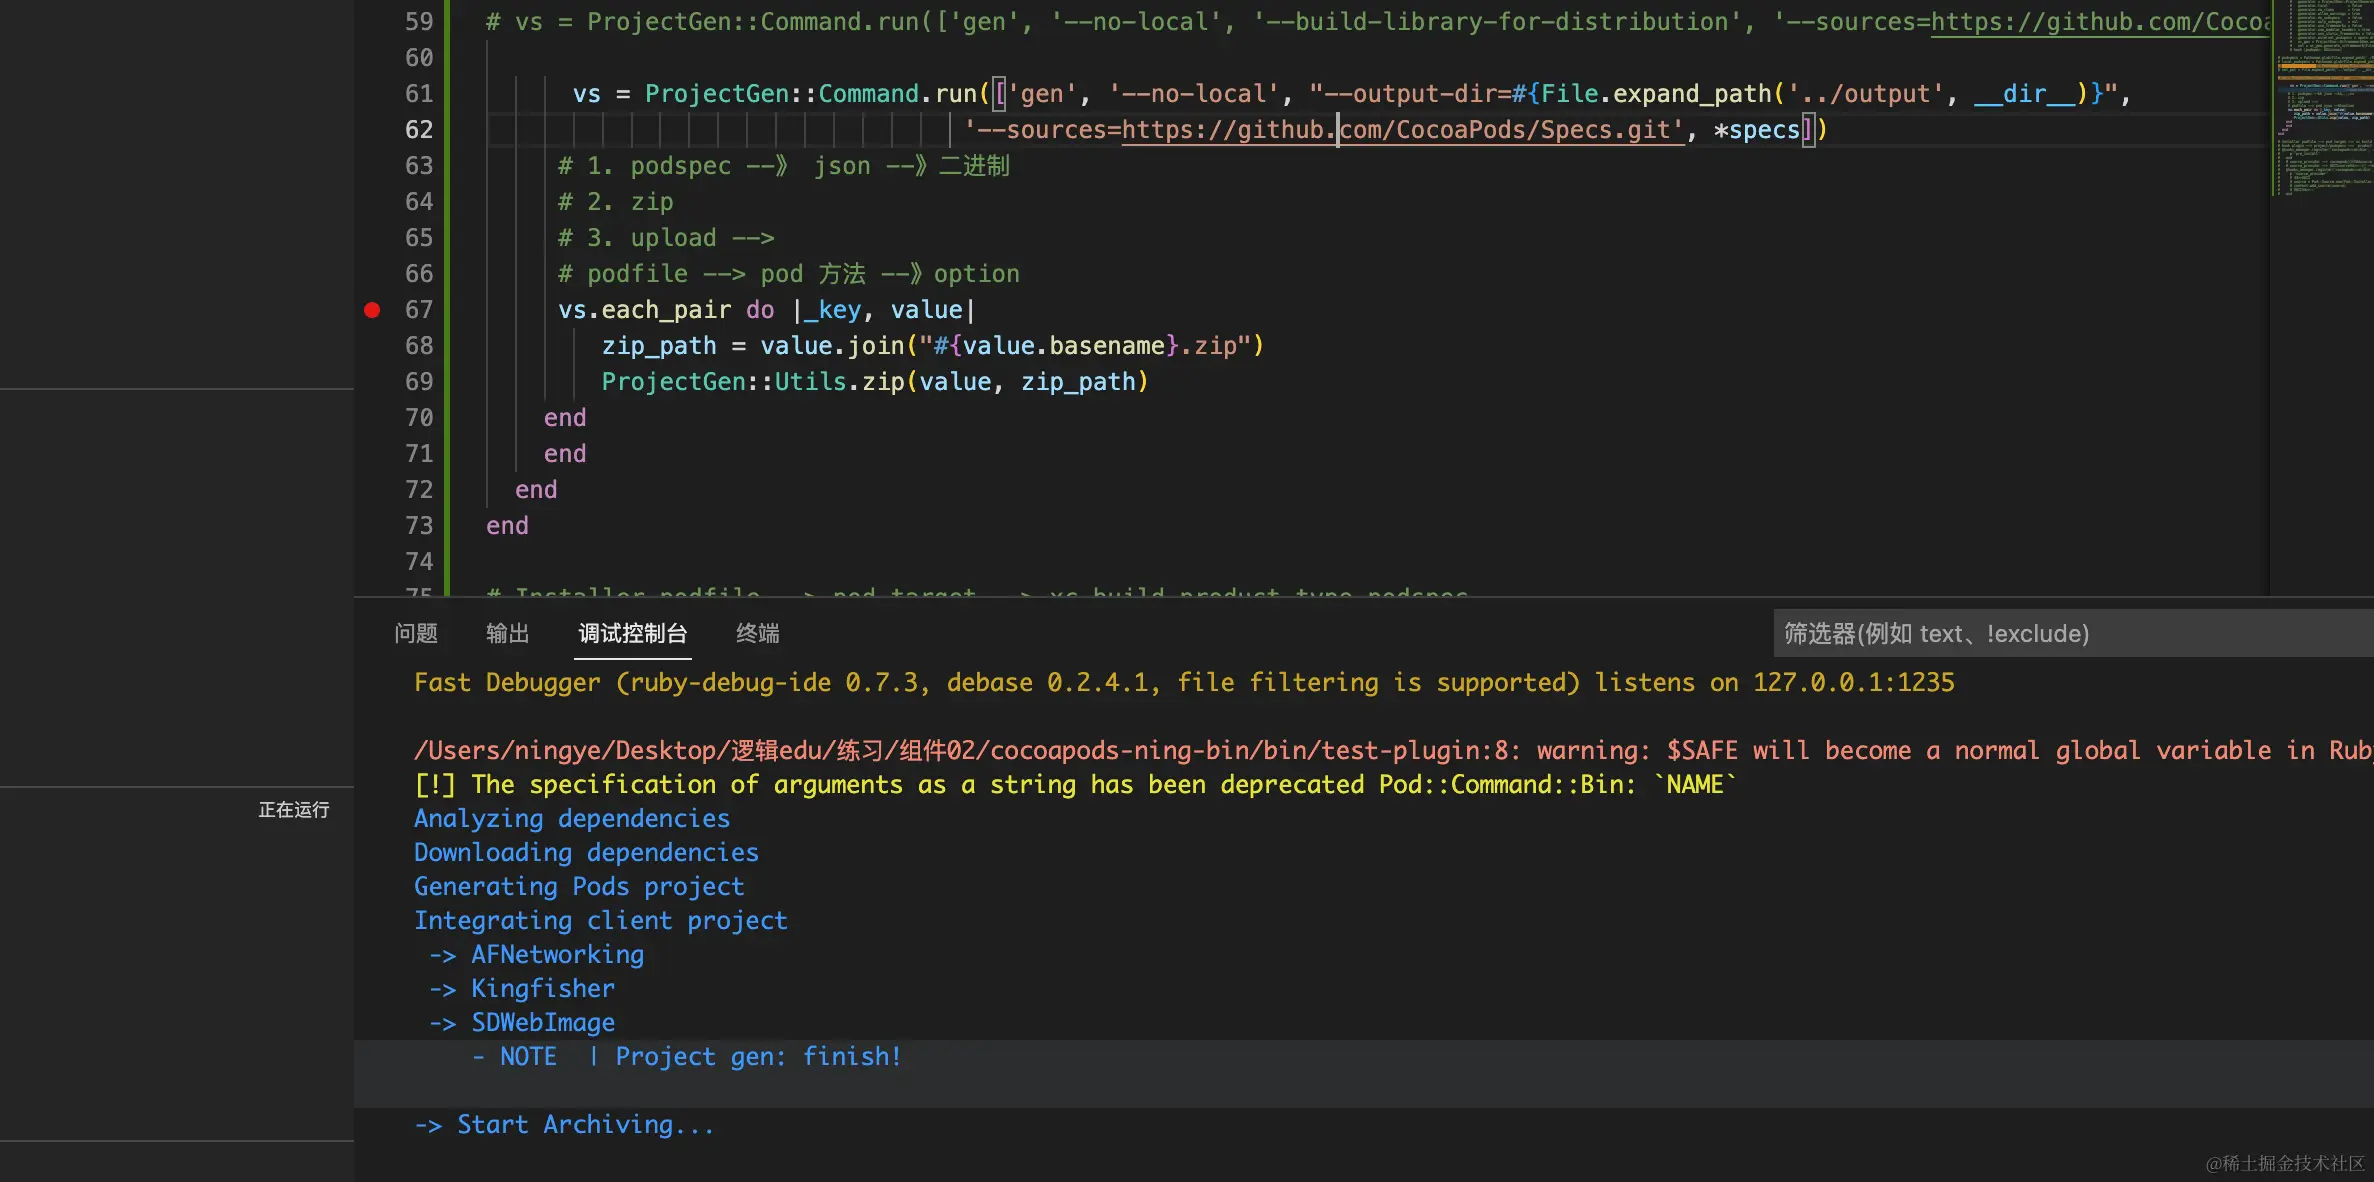Click the 'Start Archiving...' console output

coord(585,1125)
